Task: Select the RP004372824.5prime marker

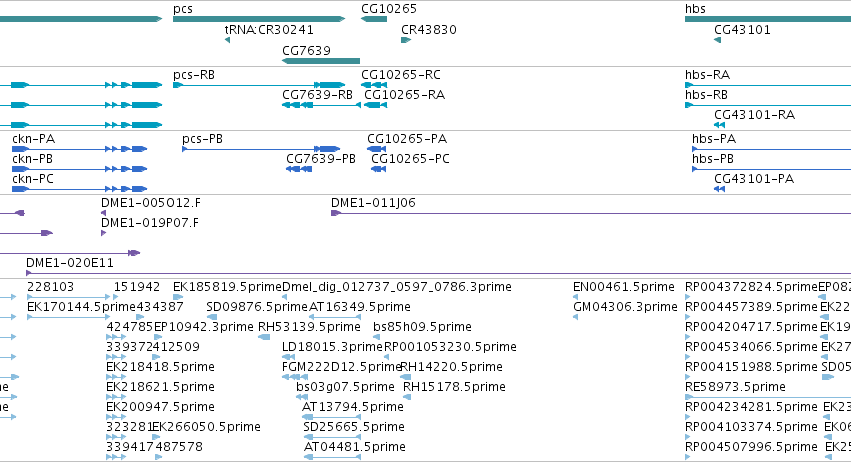Action: [x=688, y=297]
